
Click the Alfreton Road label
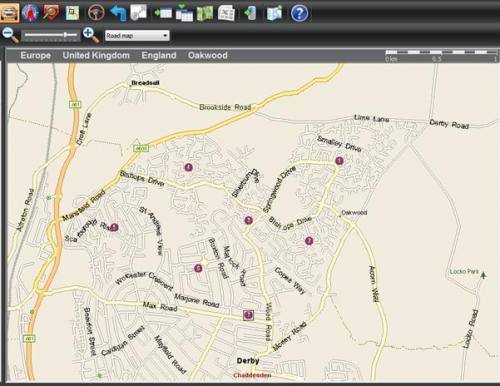[25, 210]
